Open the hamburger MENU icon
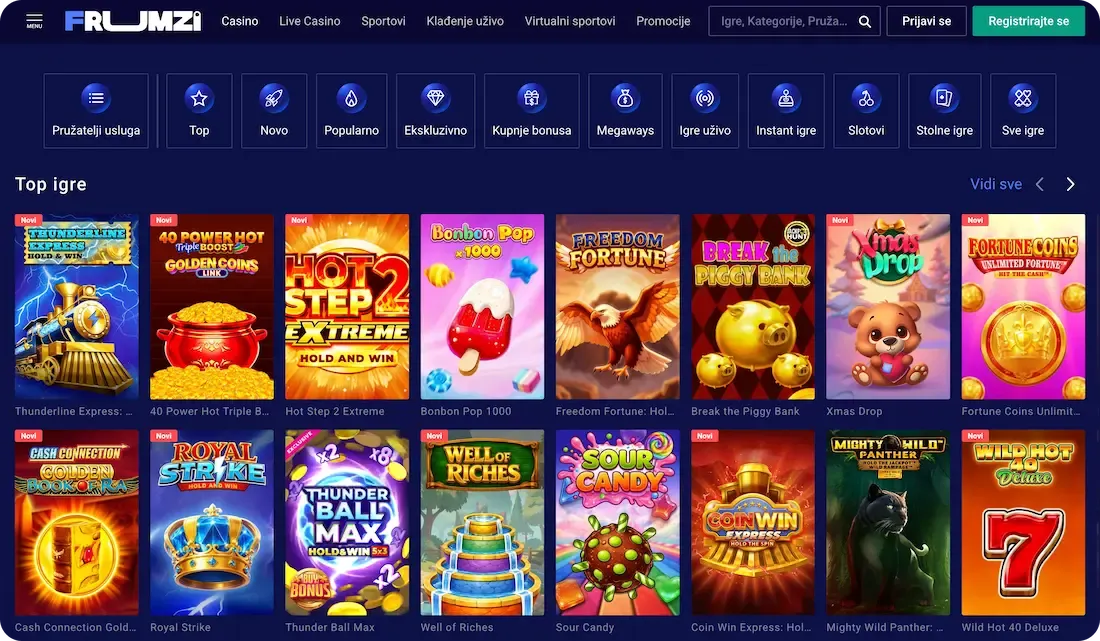The width and height of the screenshot is (1100, 641). click(x=34, y=20)
